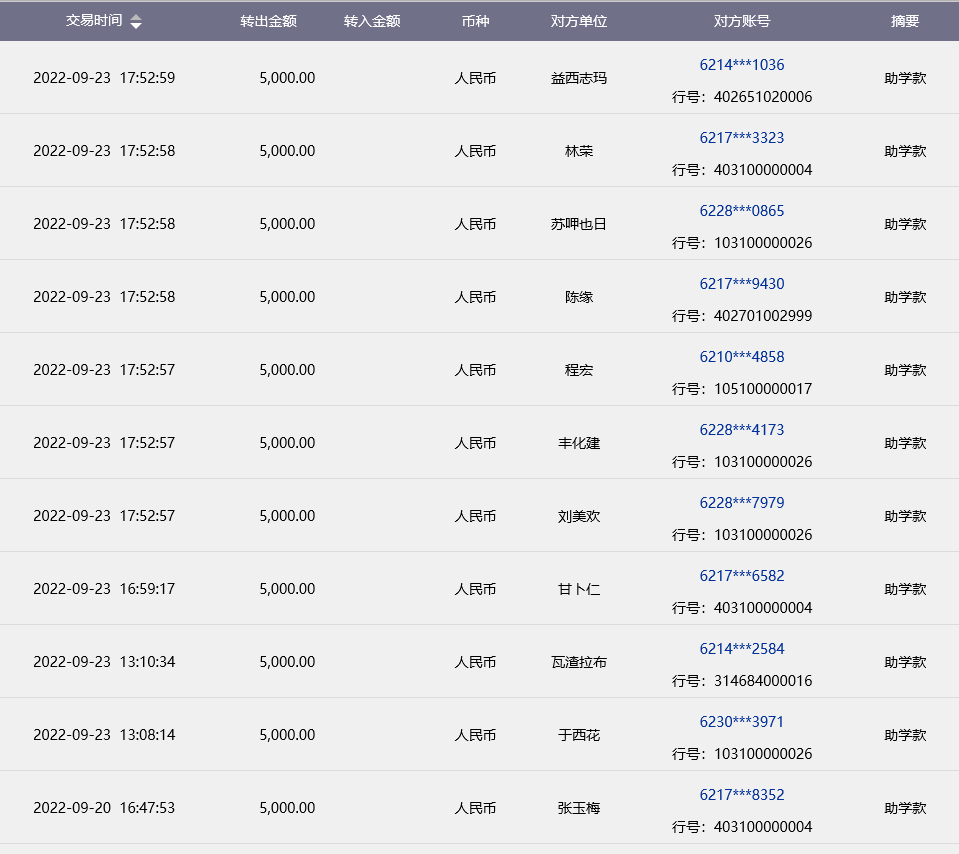This screenshot has width=959, height=854.
Task: Open account link 6217***9430
Action: (741, 284)
